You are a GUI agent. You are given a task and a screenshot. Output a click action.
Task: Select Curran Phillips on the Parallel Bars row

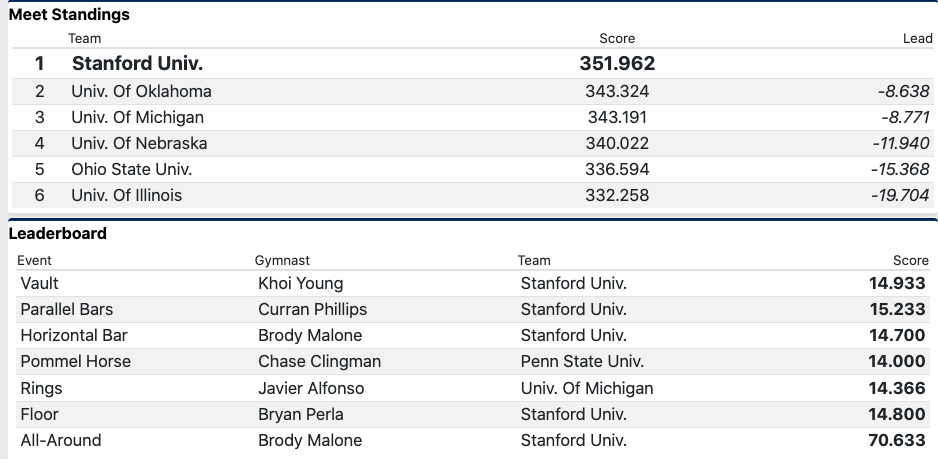click(312, 309)
